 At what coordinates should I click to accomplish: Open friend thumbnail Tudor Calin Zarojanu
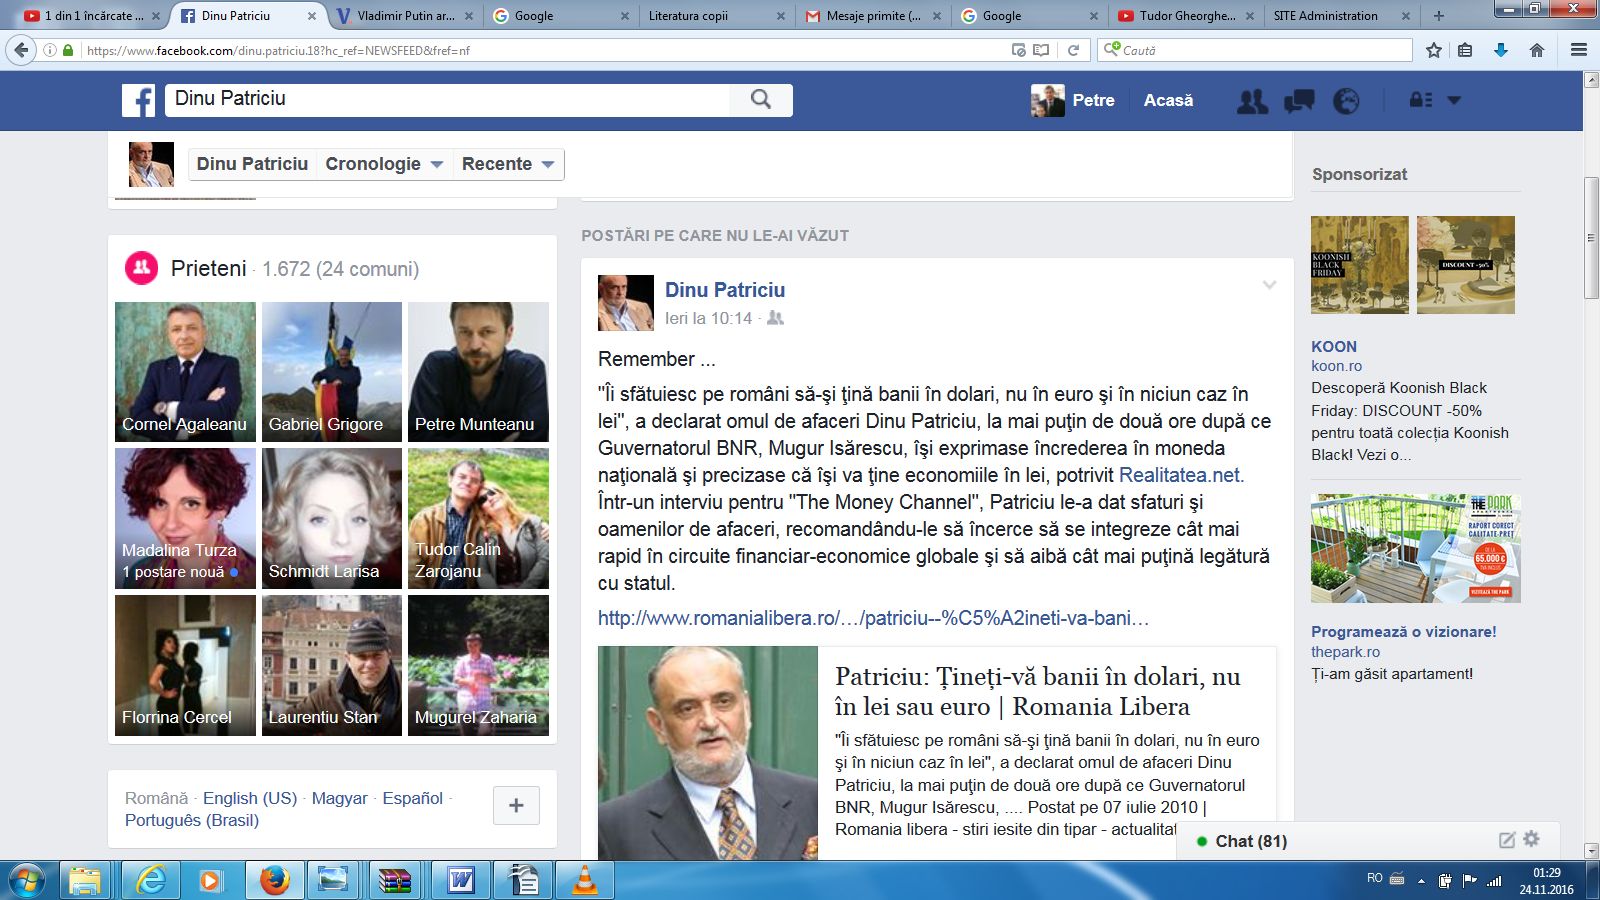pyautogui.click(x=478, y=518)
